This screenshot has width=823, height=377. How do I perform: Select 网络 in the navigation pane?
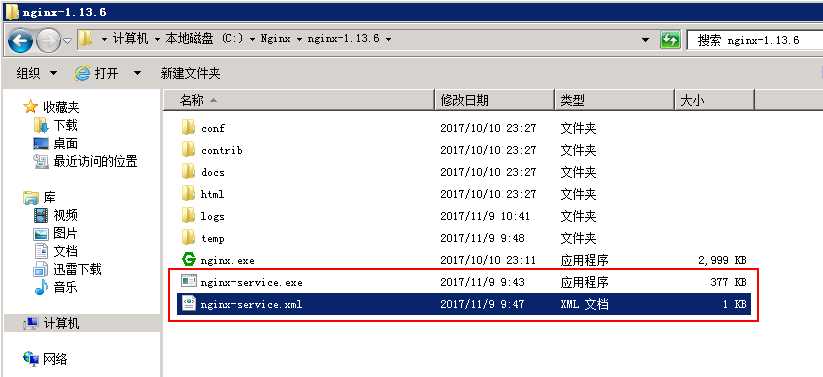(x=55, y=359)
